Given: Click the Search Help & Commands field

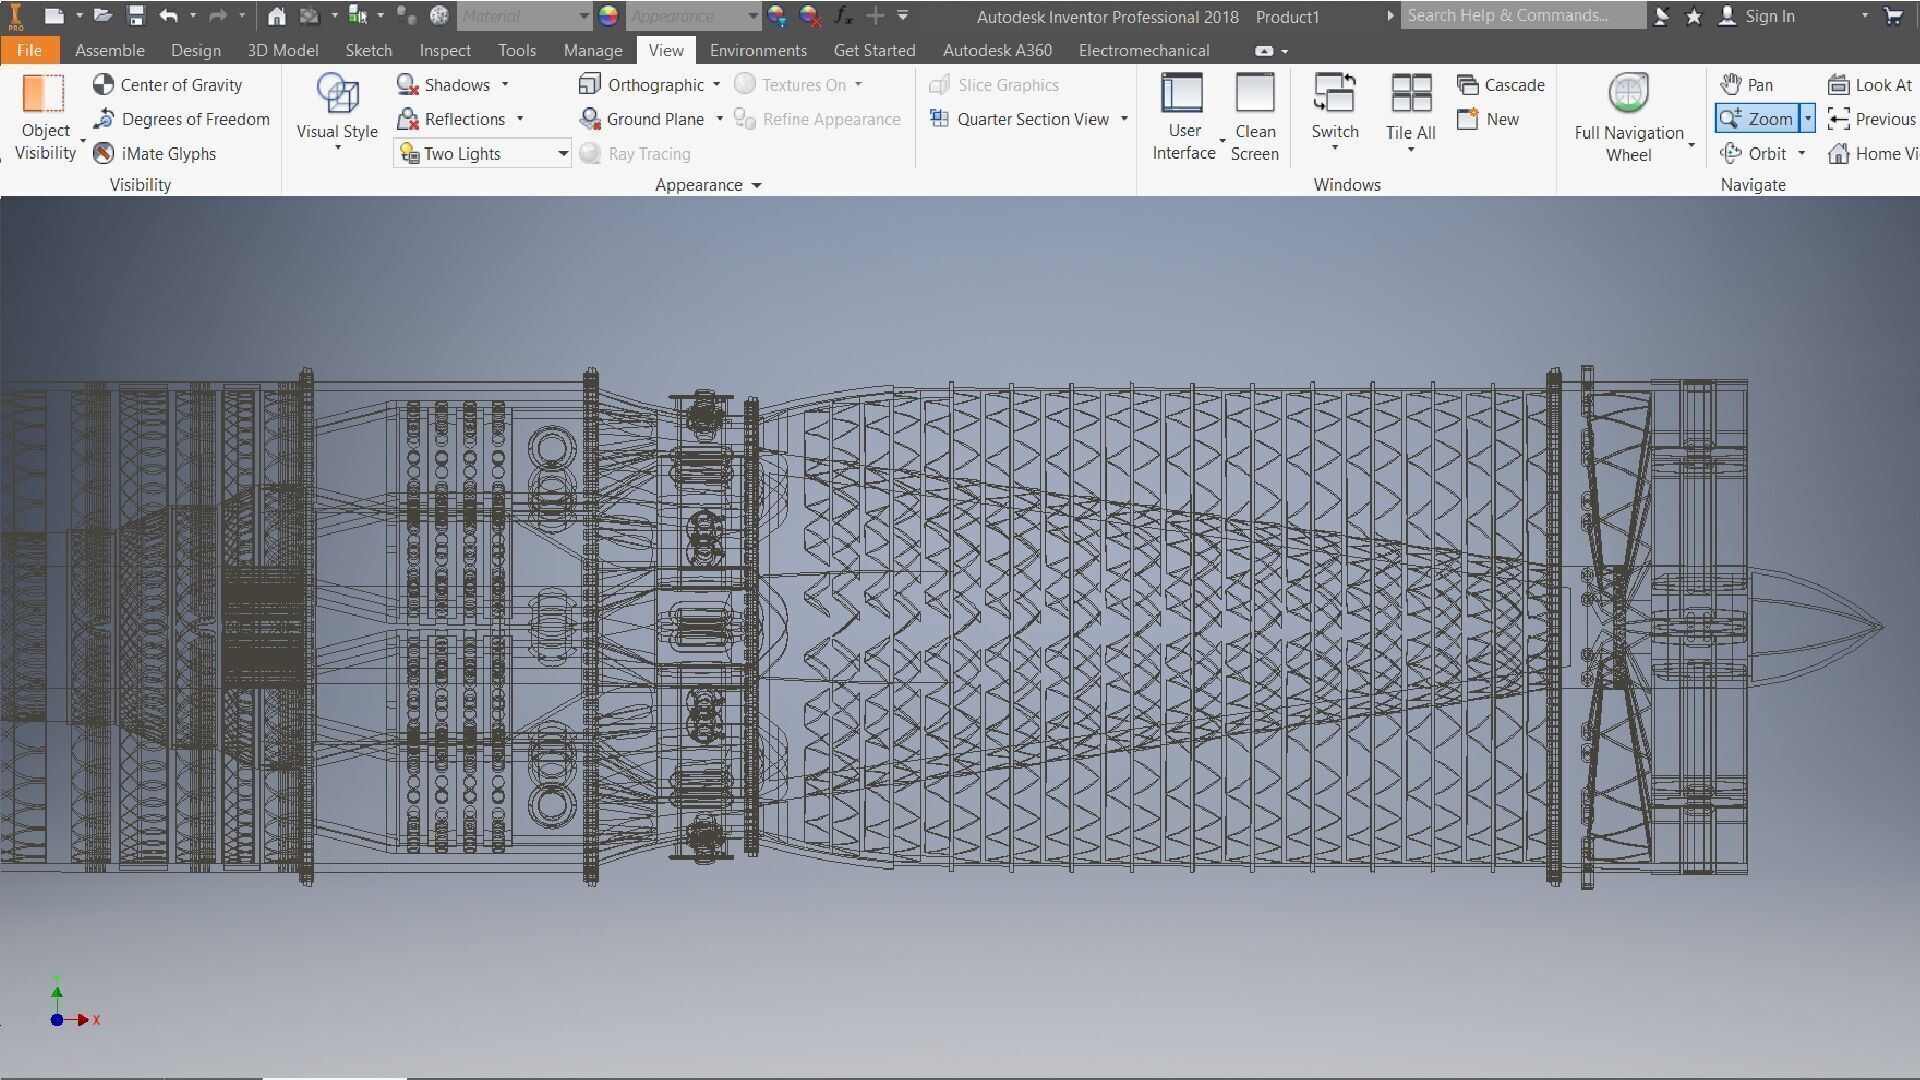Looking at the screenshot, I should [1520, 15].
